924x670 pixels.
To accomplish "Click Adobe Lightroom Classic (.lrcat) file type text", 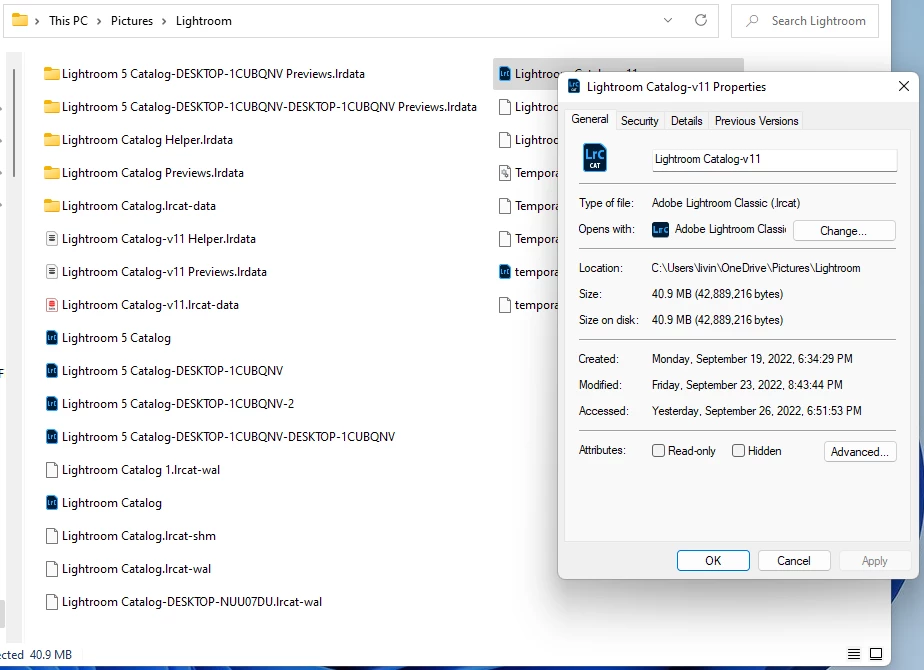I will [726, 203].
